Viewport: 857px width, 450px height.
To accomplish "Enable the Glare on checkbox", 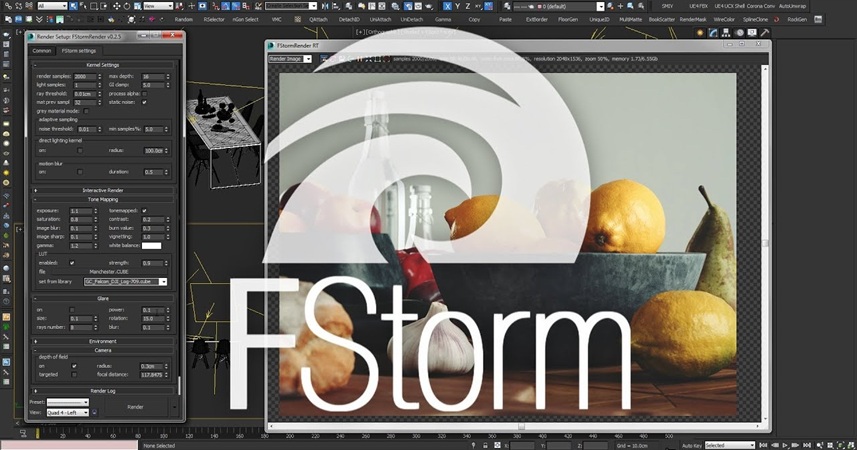I will [72, 309].
